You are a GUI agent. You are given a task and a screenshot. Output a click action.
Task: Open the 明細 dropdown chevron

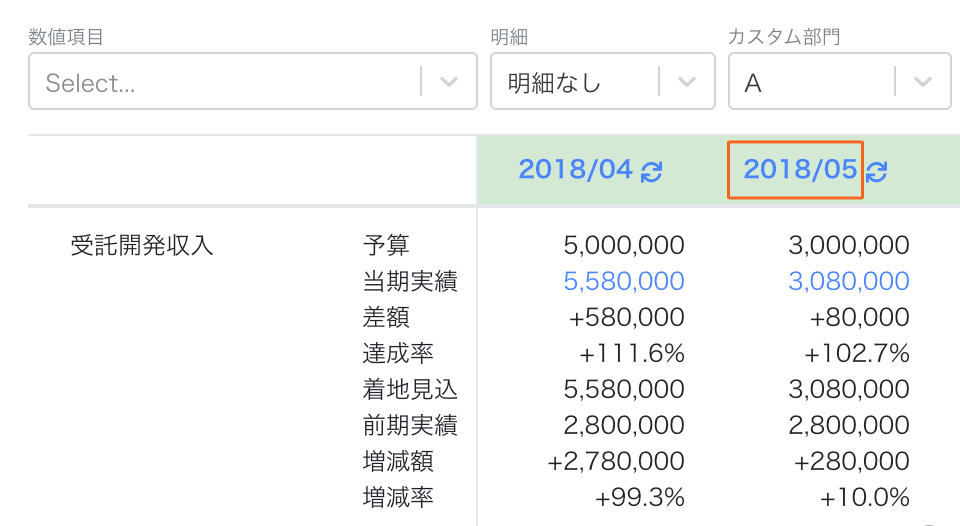pos(687,81)
